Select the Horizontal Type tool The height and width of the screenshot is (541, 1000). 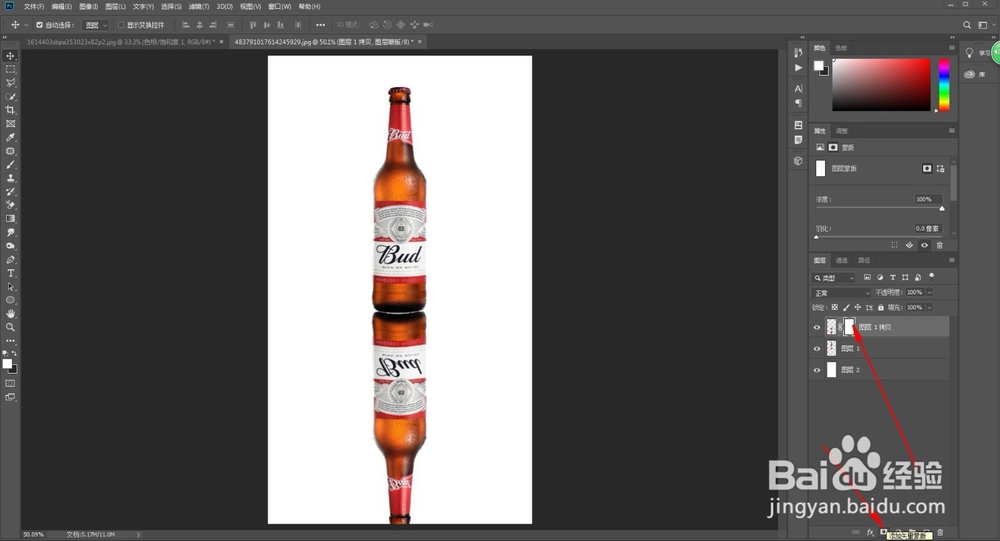pos(10,273)
